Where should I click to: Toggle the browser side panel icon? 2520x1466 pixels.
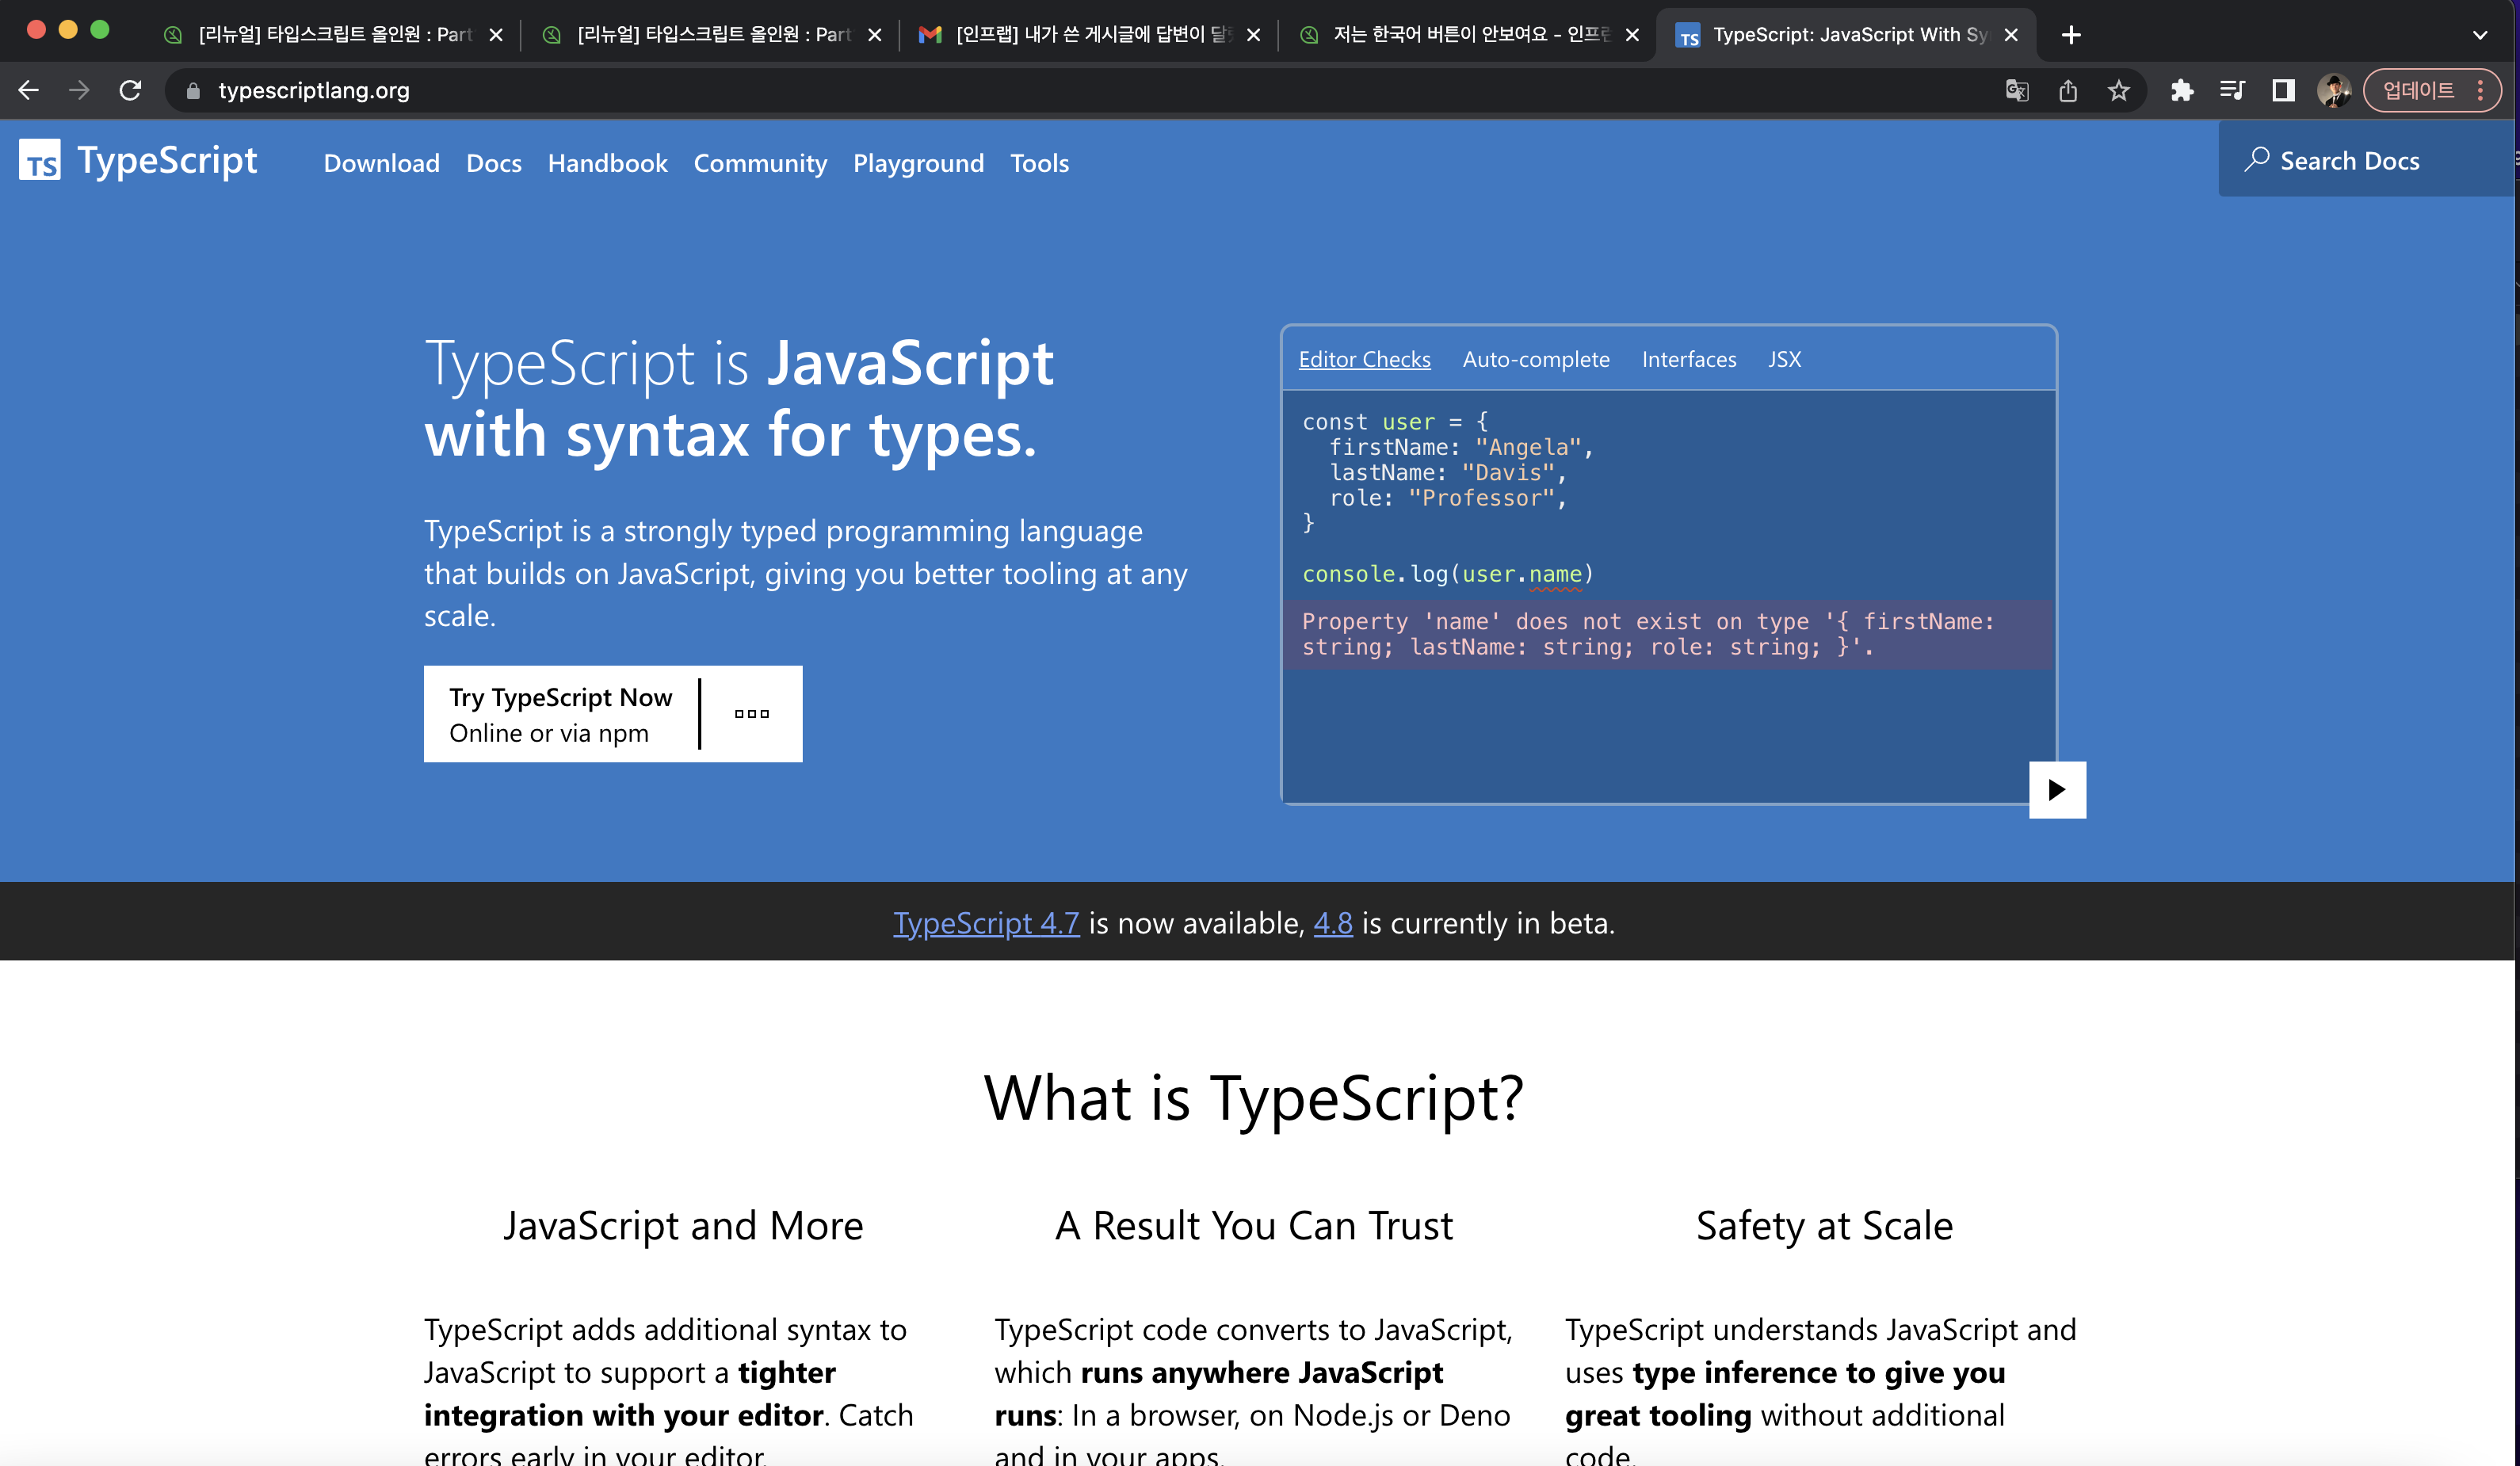(x=2283, y=91)
